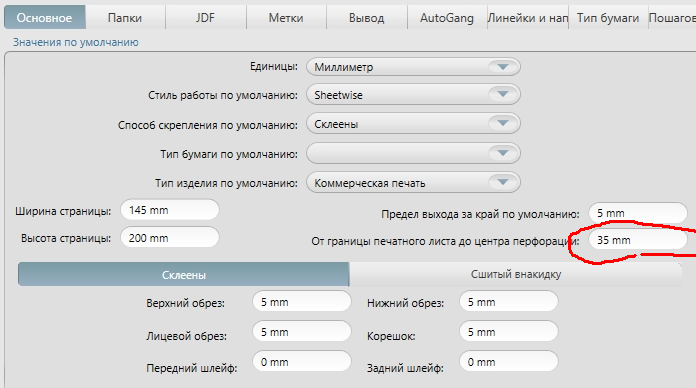696x388 pixels.
Task: Open the Пошагов tab
Action: click(672, 18)
